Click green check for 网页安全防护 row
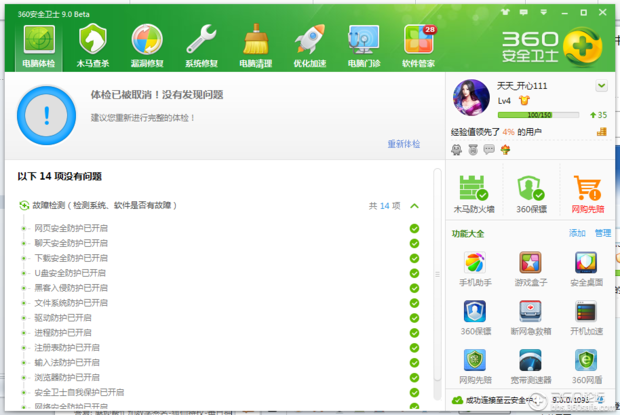This screenshot has width=620, height=415. point(414,228)
